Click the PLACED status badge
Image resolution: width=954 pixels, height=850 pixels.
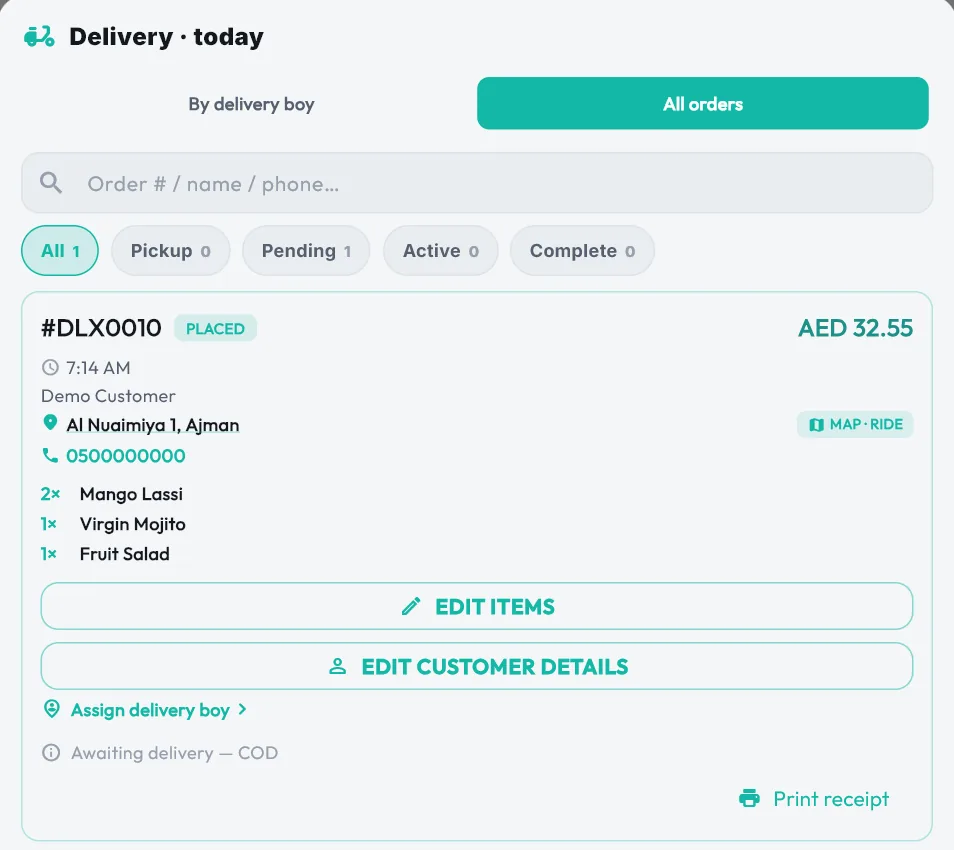pyautogui.click(x=215, y=329)
